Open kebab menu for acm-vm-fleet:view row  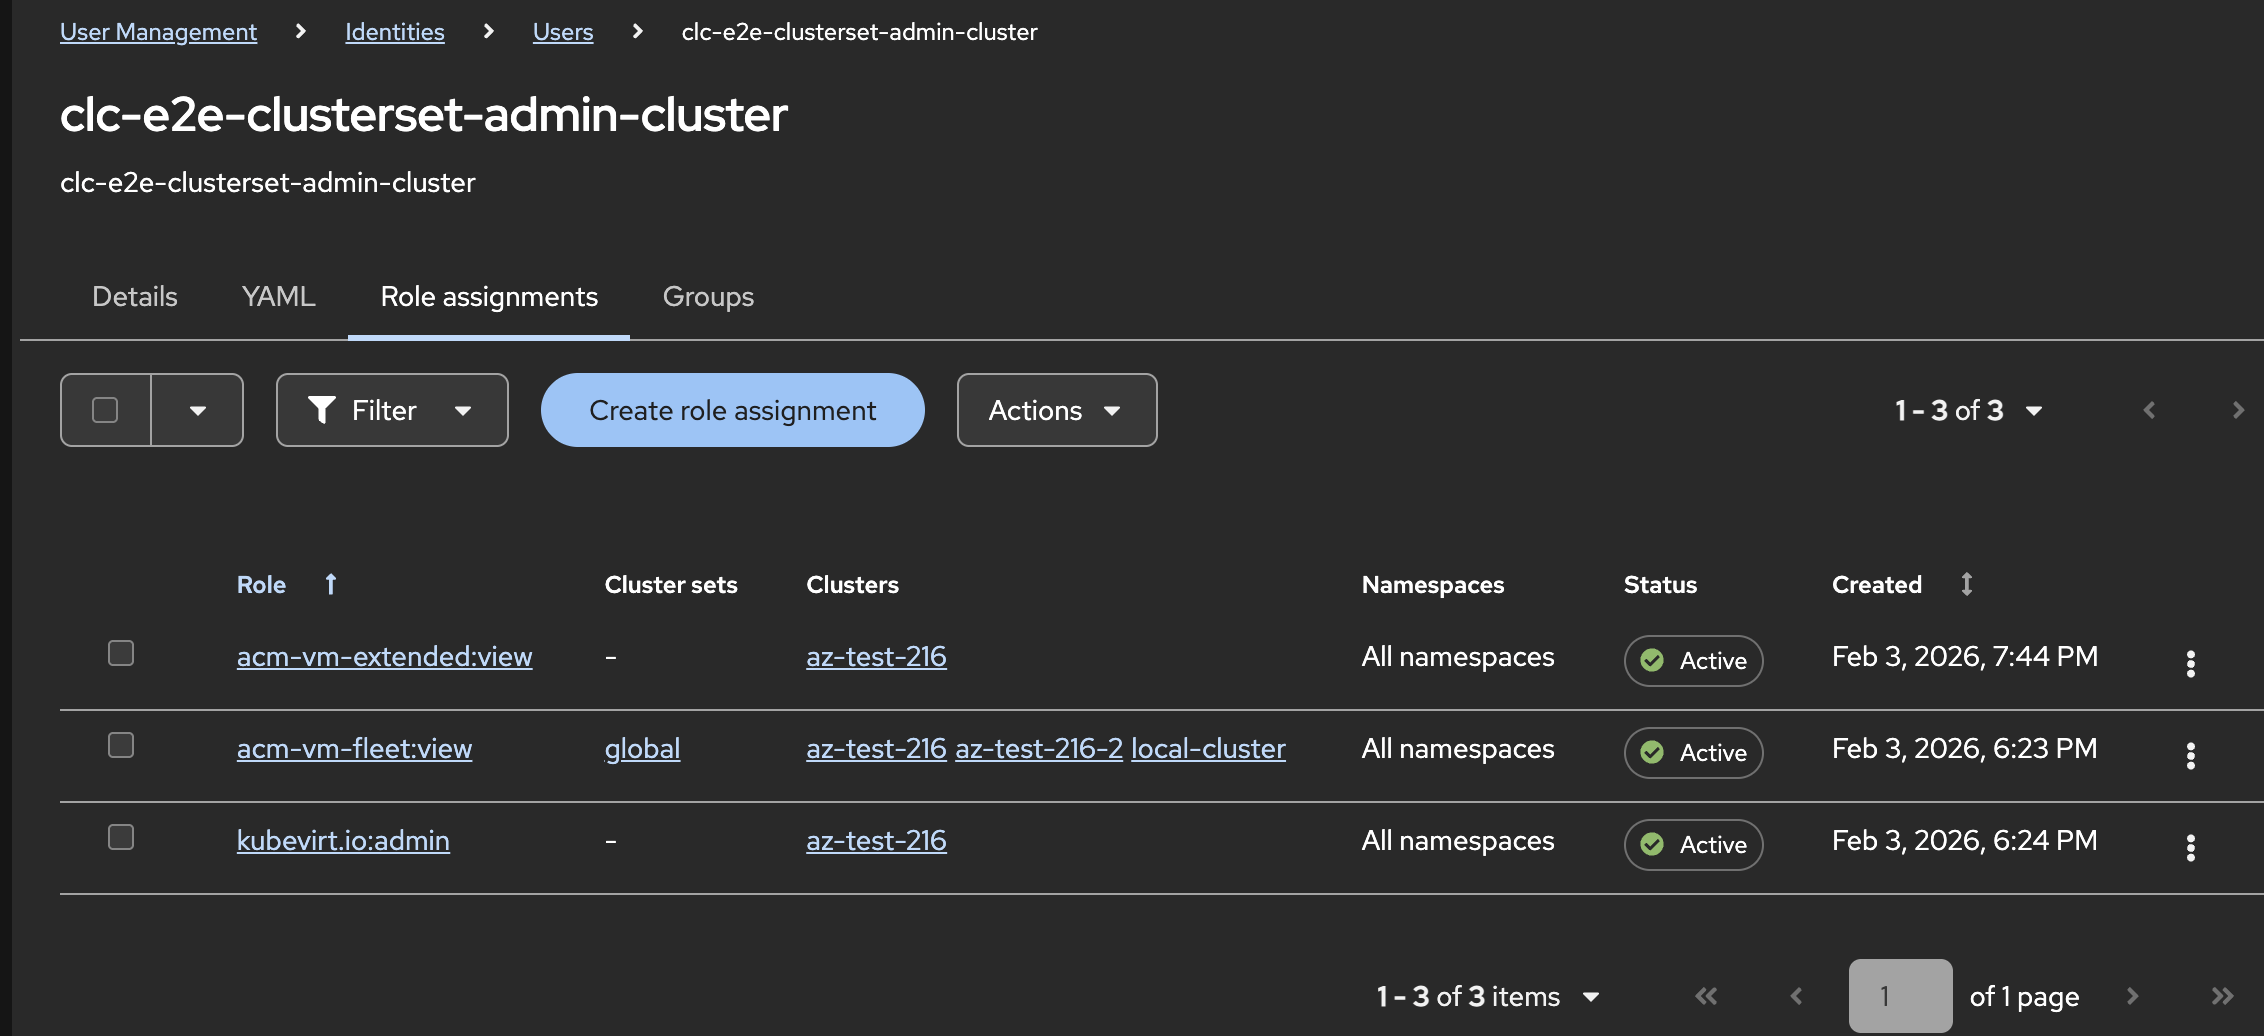point(2190,755)
